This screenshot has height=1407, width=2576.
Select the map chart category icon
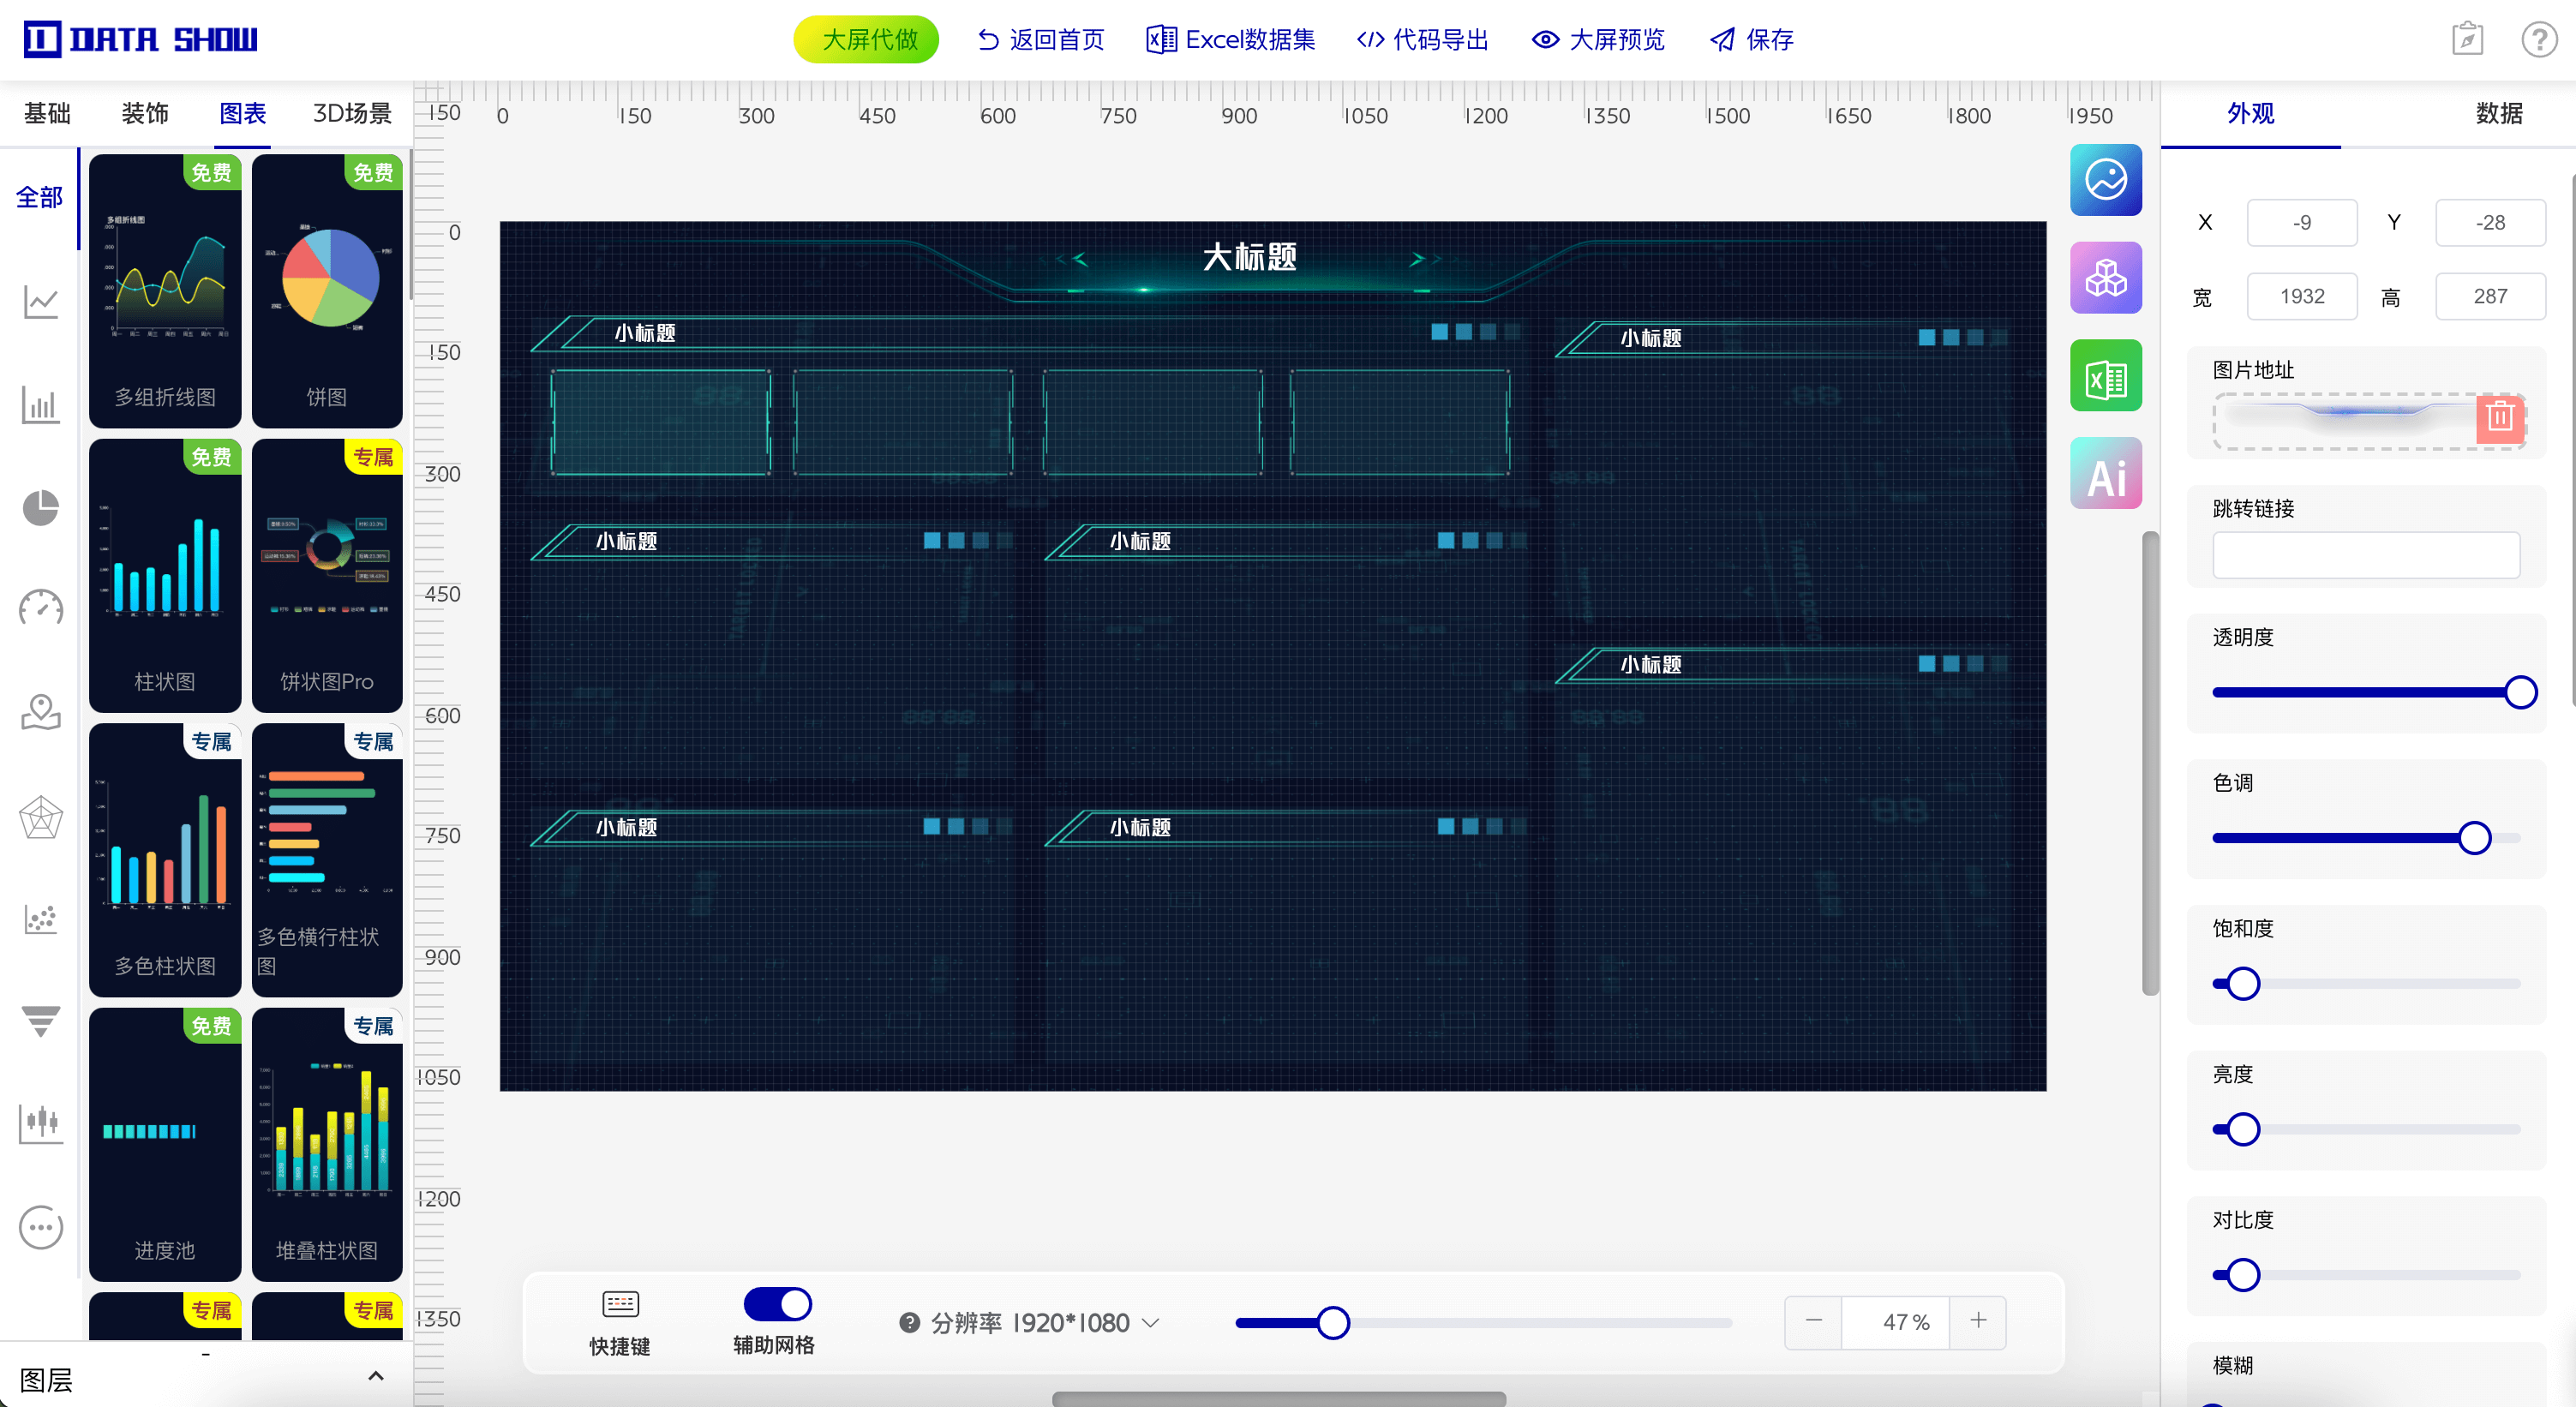41,712
